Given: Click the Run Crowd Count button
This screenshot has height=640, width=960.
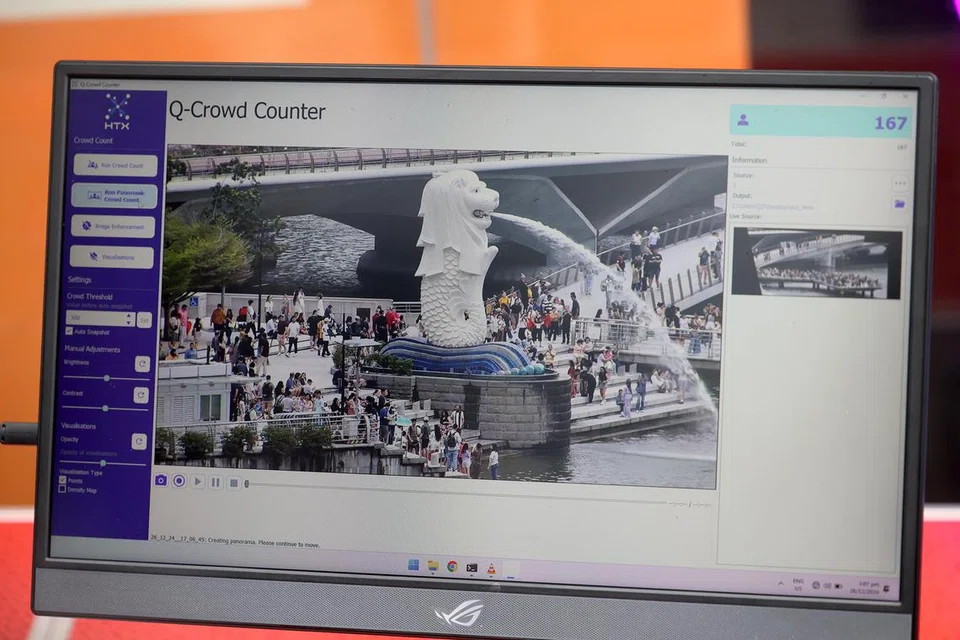Looking at the screenshot, I should pyautogui.click(x=115, y=165).
